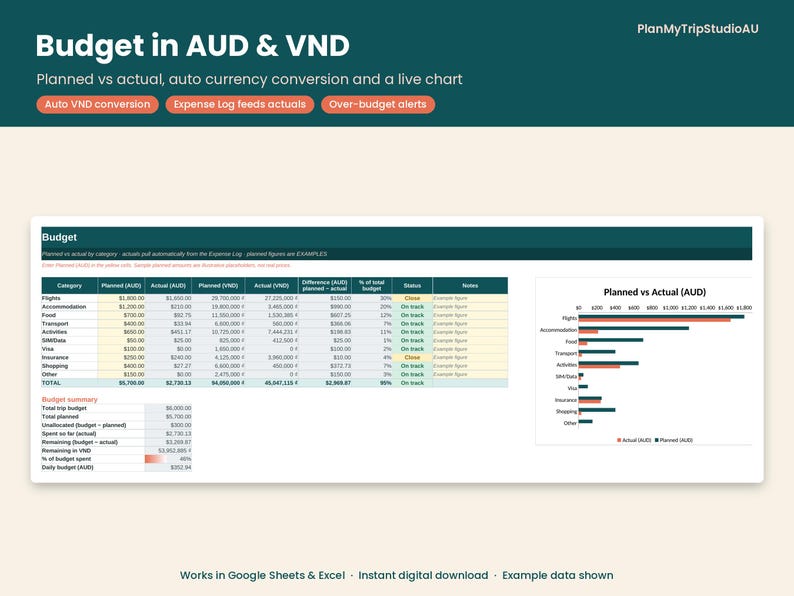The width and height of the screenshot is (794, 596).
Task: Edit Total trip budget value $6,000.00
Action: tap(168, 408)
